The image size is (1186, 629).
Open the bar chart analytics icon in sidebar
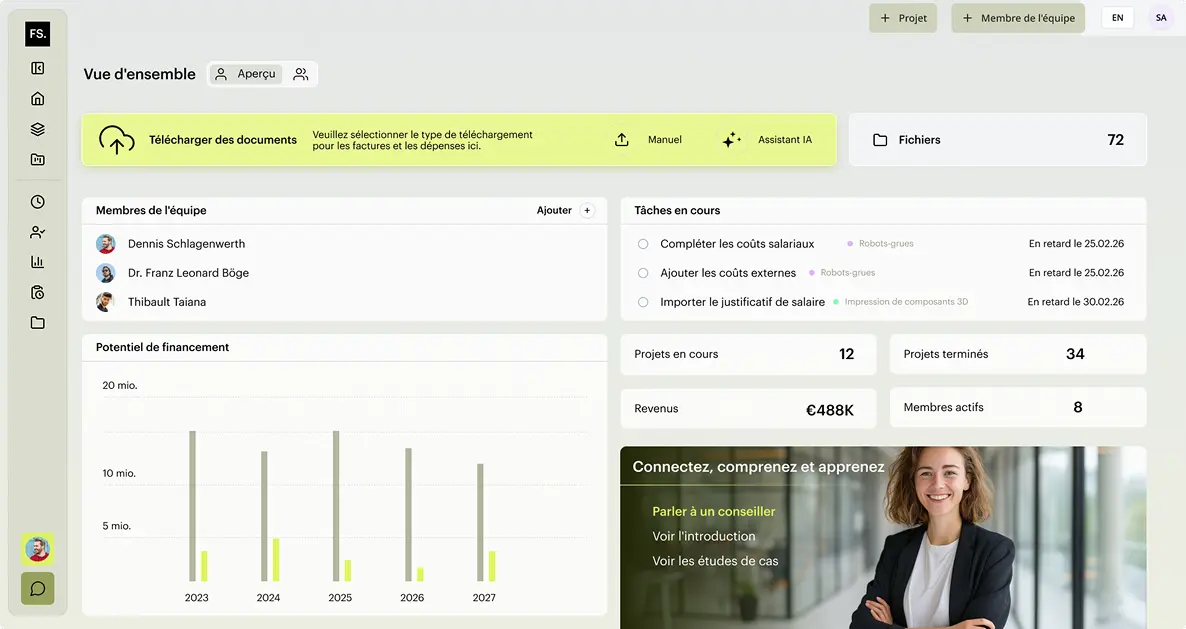tap(38, 262)
